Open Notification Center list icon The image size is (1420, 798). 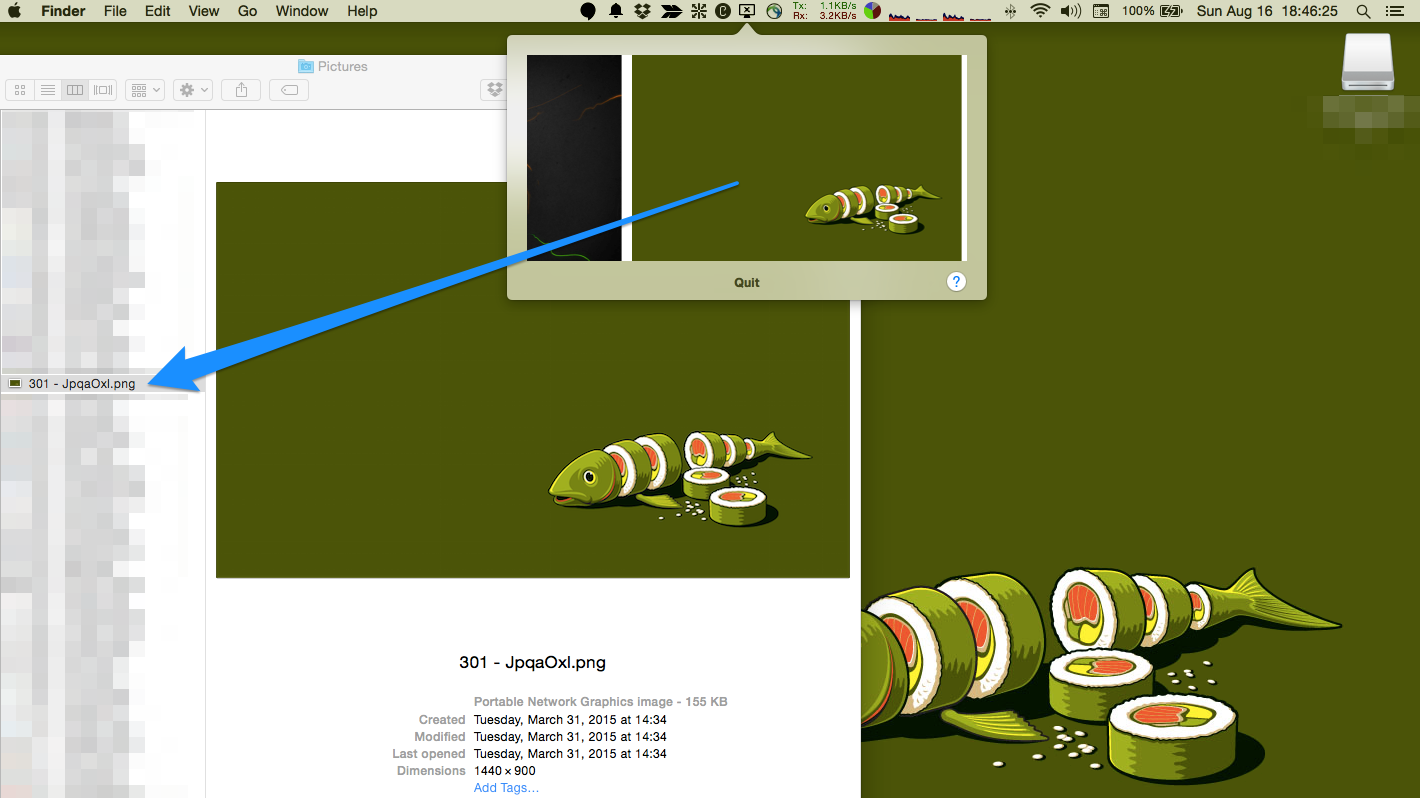pyautogui.click(x=1395, y=11)
